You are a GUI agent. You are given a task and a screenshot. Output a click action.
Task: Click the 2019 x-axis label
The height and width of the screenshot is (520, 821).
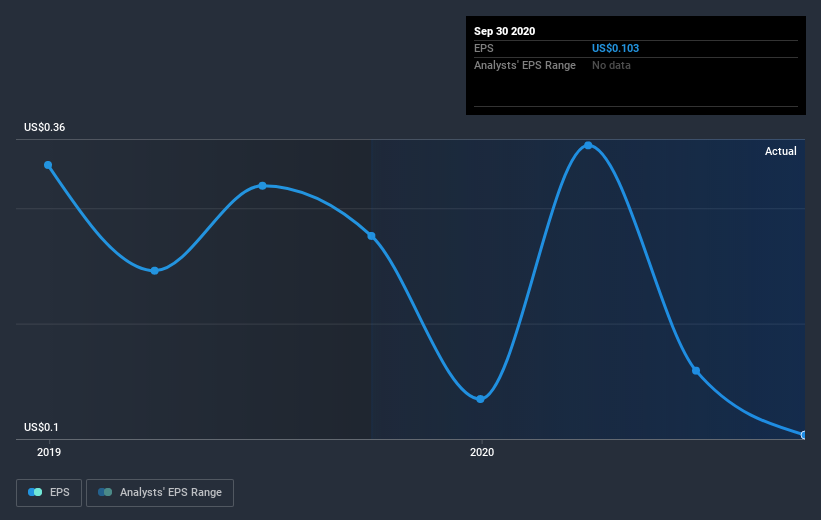[x=49, y=452]
